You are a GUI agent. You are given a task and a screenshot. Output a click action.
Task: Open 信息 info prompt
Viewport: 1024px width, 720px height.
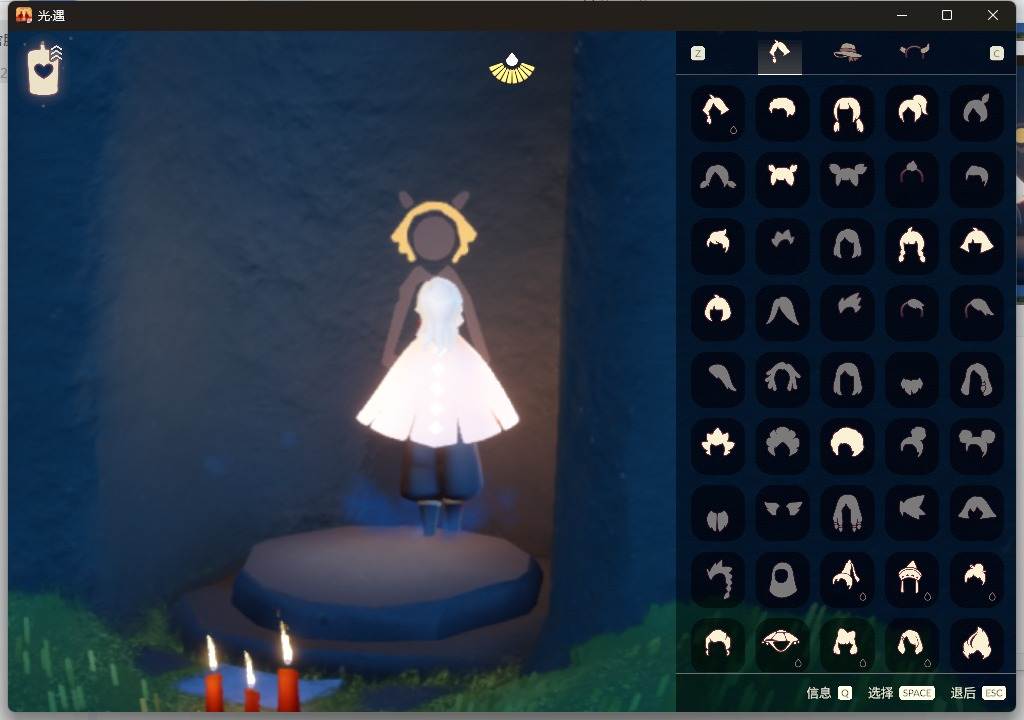pyautogui.click(x=829, y=693)
